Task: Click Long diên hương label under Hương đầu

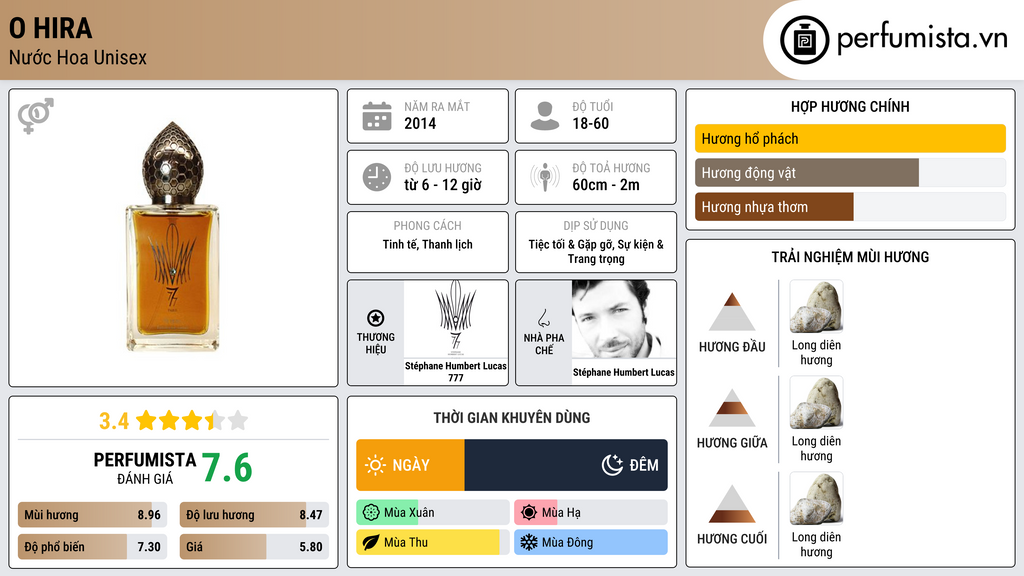Action: (816, 353)
